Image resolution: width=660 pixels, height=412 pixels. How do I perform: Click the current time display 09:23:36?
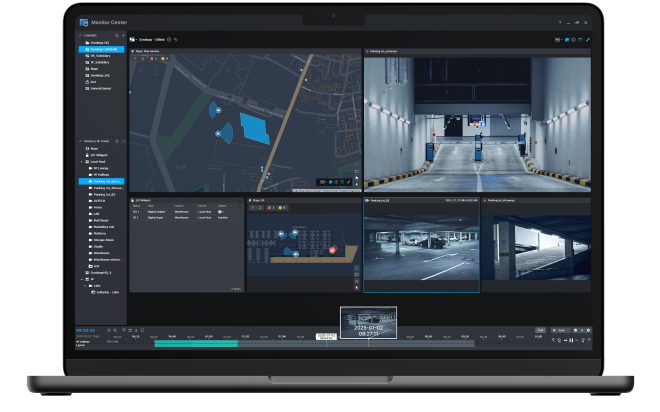[85, 331]
